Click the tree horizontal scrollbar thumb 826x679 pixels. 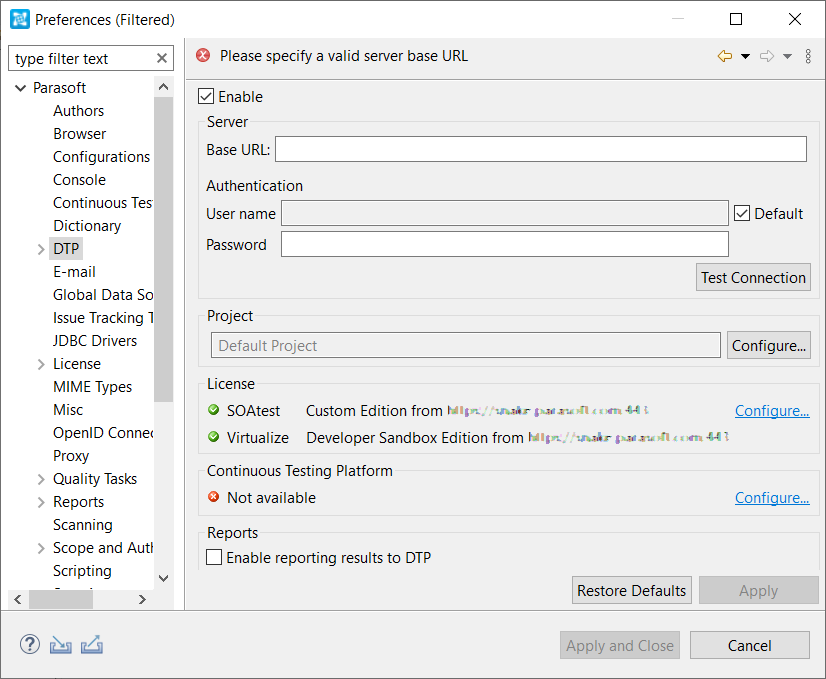(x=61, y=599)
